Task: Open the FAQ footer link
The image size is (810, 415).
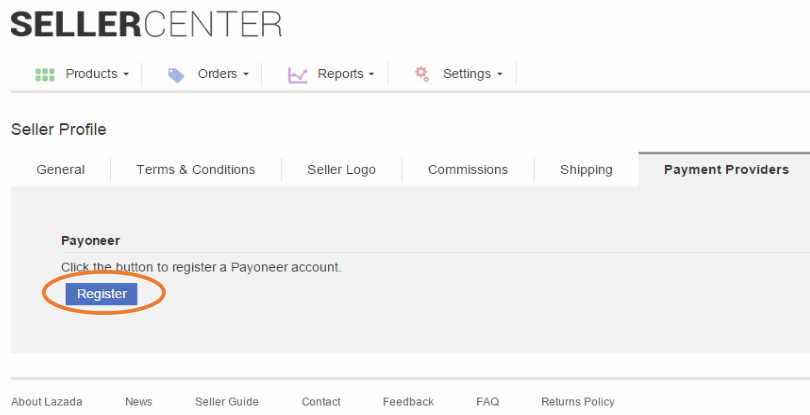Action: [x=487, y=402]
